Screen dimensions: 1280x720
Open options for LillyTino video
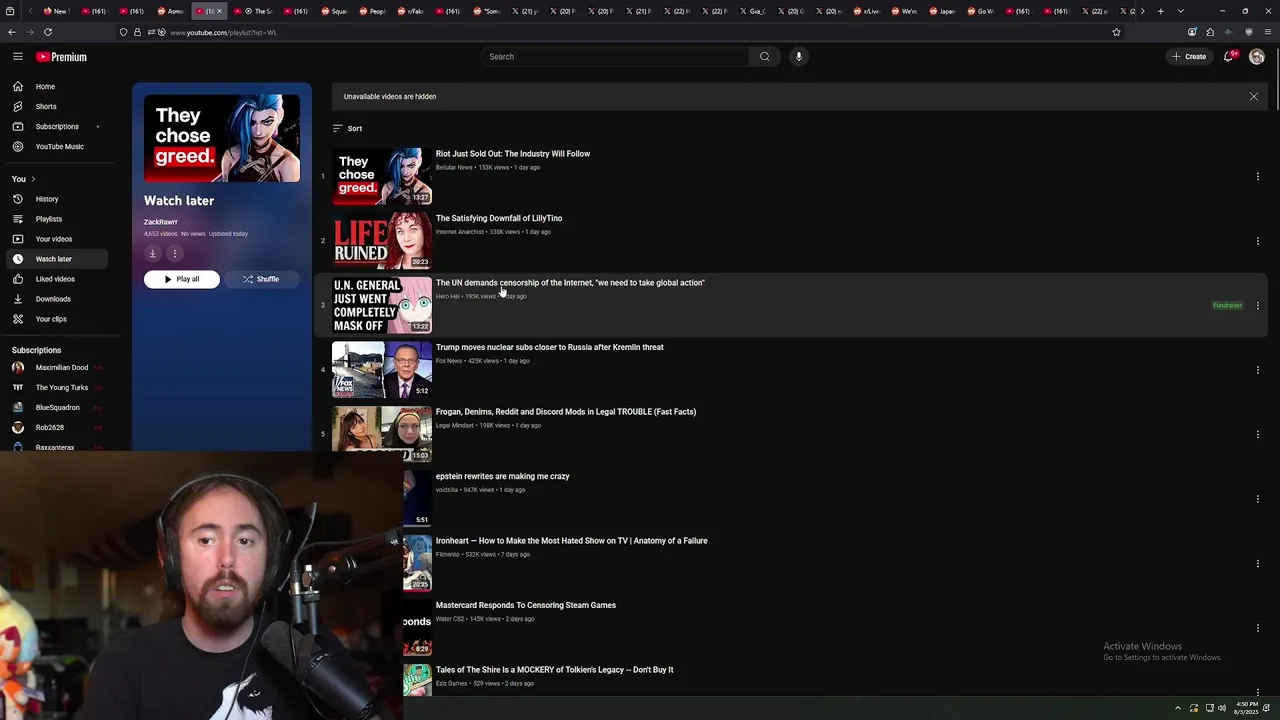1258,241
